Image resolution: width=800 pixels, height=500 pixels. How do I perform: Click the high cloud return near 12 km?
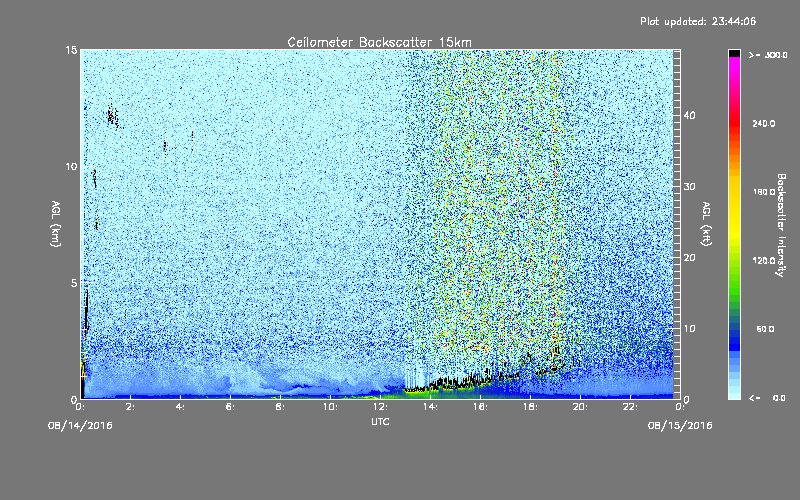[113, 117]
